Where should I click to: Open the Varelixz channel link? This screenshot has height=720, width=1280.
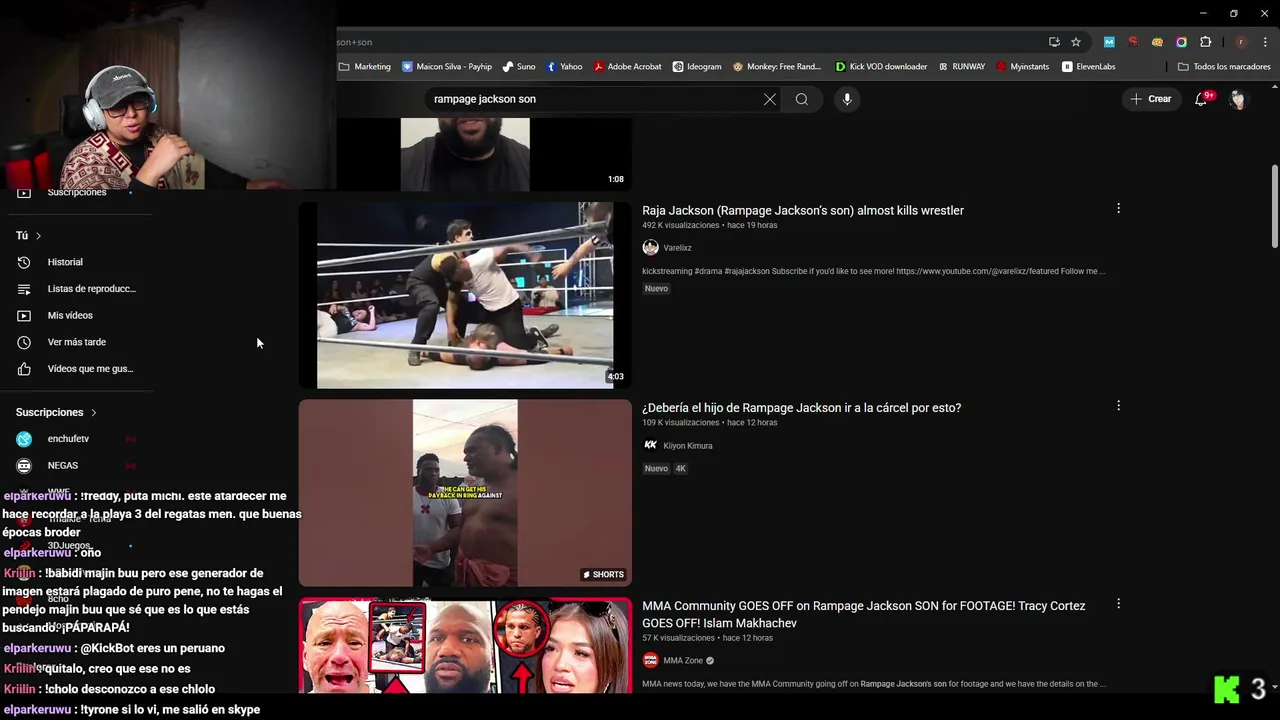[677, 248]
